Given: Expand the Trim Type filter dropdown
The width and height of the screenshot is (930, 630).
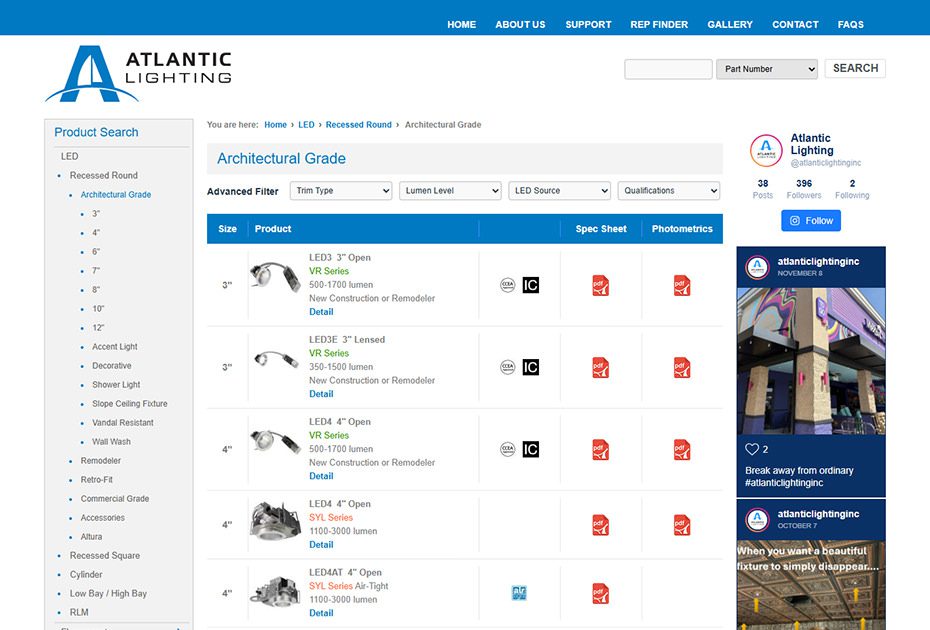Looking at the screenshot, I should point(341,191).
